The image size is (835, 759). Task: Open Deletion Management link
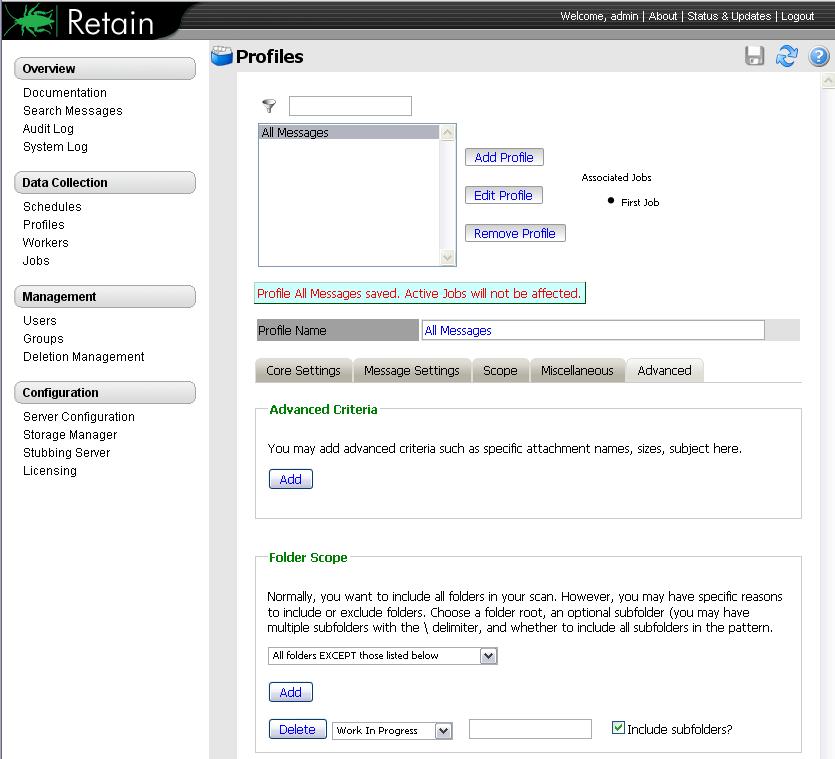coord(84,357)
